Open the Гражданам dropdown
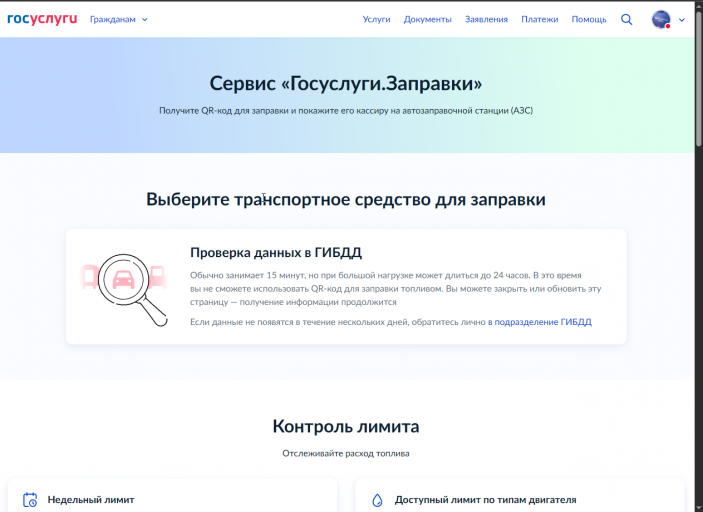Screen dimensions: 703x512 (118, 19)
